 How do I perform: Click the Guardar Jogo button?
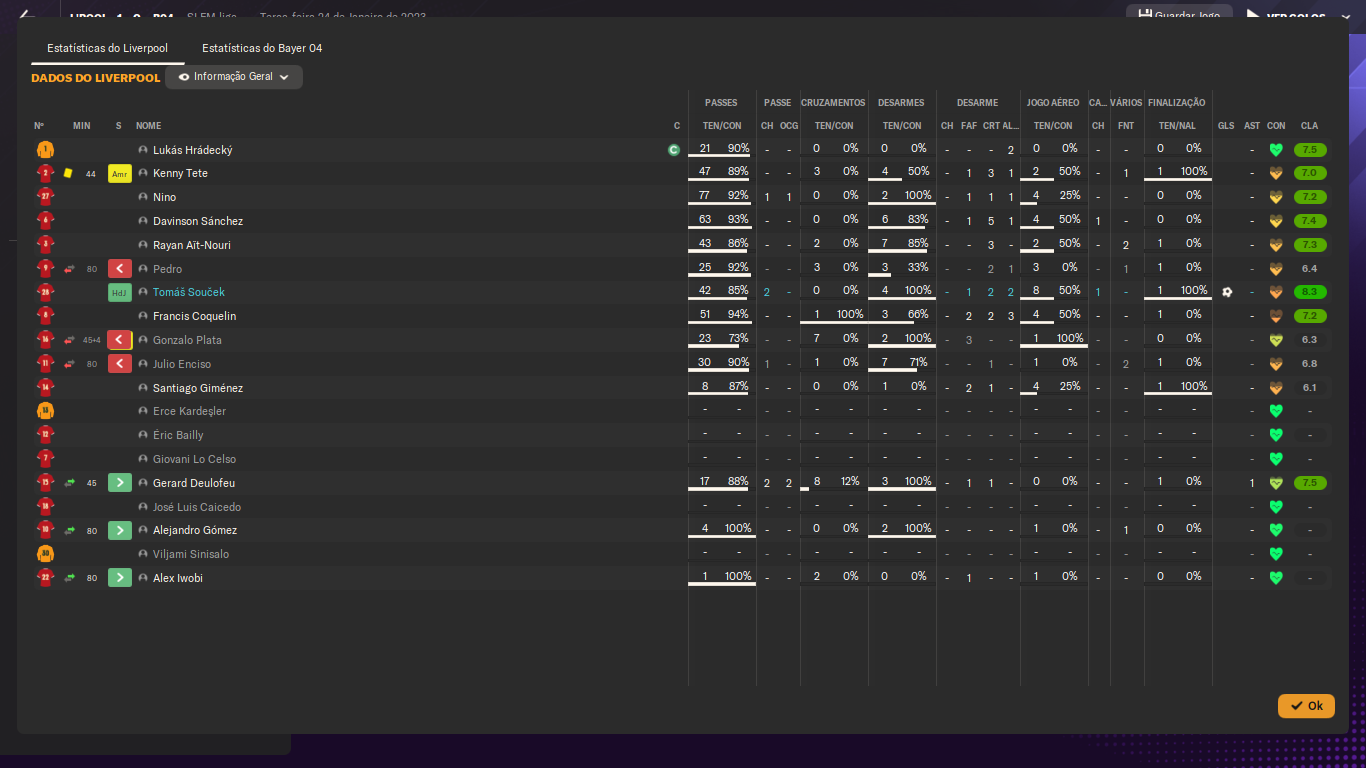pos(1179,15)
